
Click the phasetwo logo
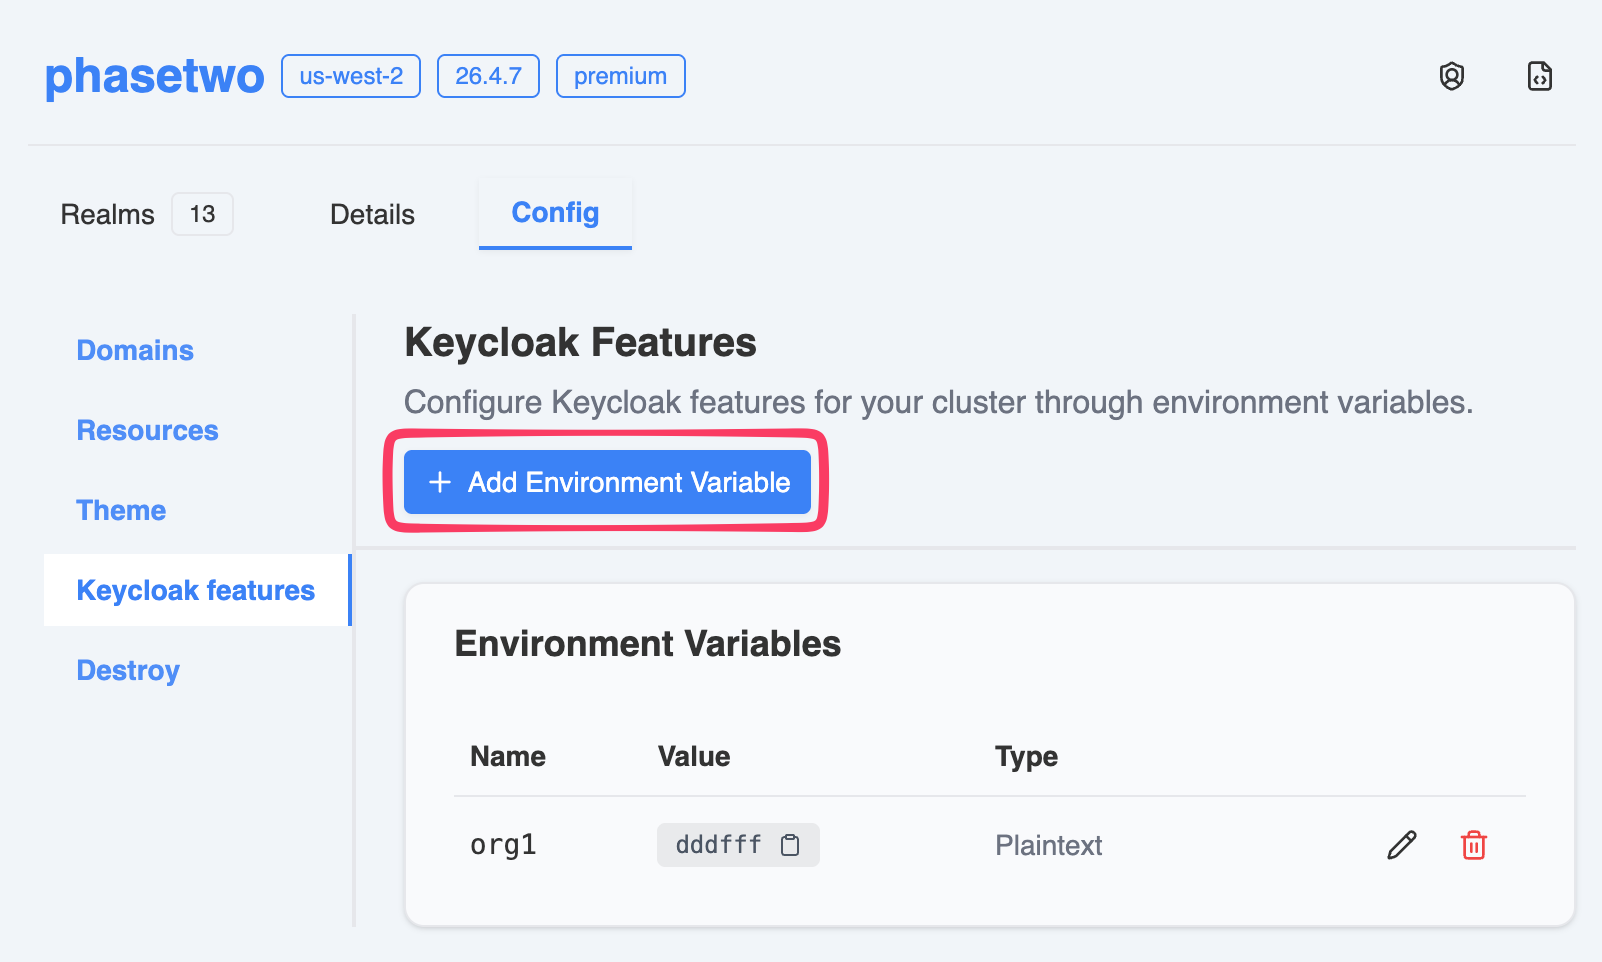(153, 75)
